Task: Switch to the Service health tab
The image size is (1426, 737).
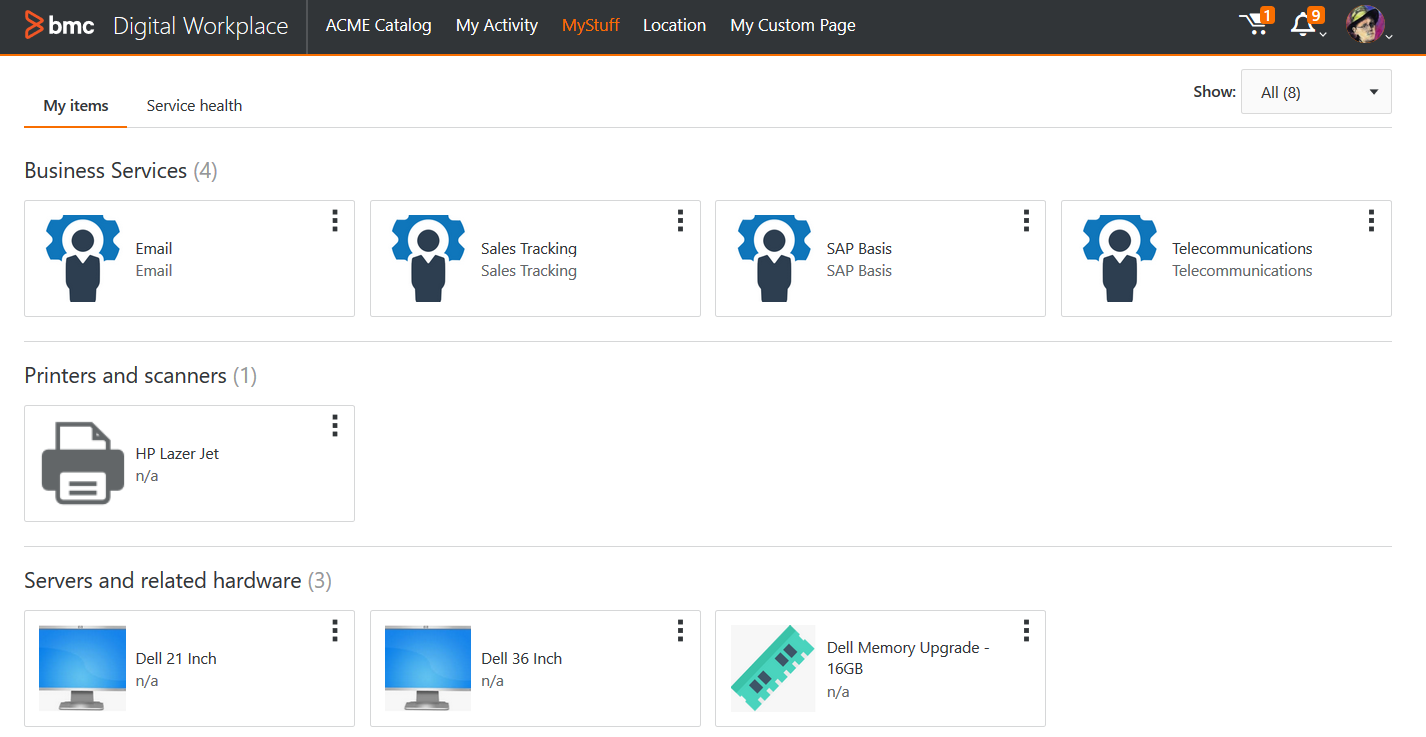Action: pyautogui.click(x=194, y=106)
